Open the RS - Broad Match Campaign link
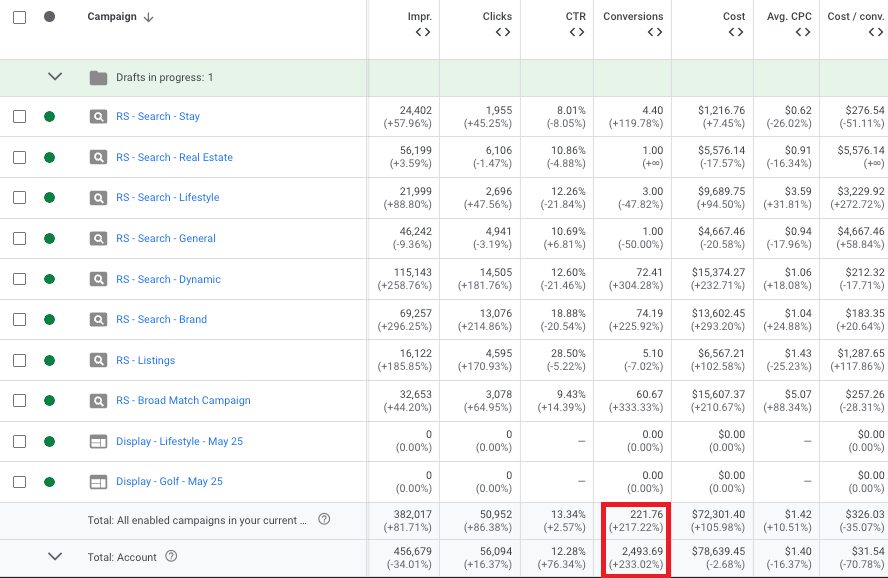 point(183,401)
